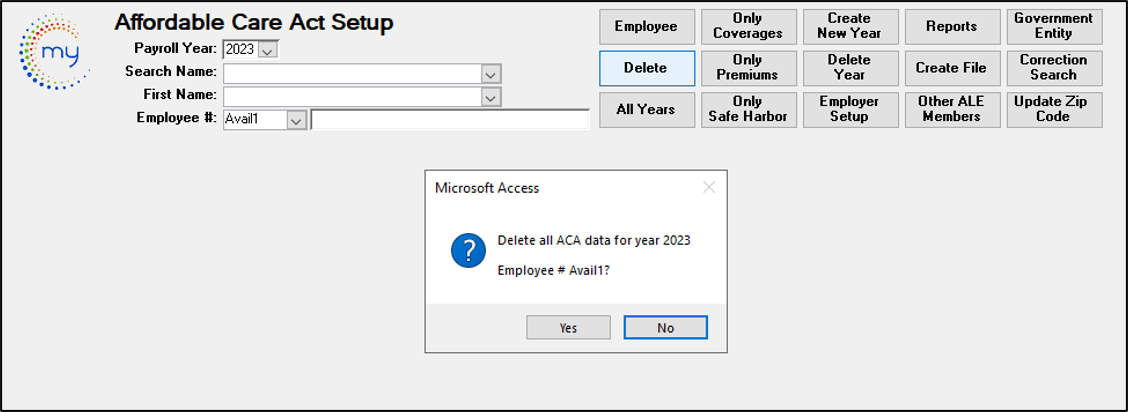Cancel deletion with the No button
Viewport: 1128px width, 412px height.
tap(665, 327)
